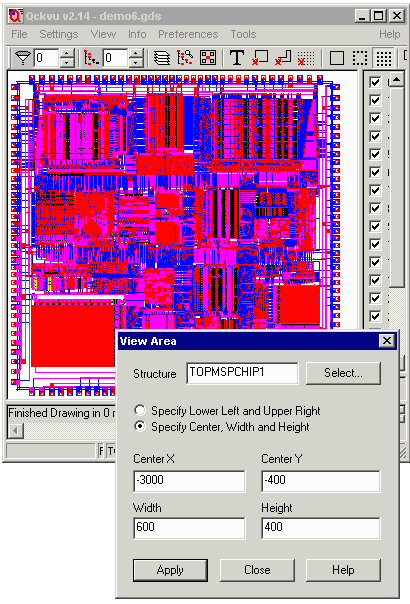
Task: Open the Preferences menu
Action: pos(188,34)
